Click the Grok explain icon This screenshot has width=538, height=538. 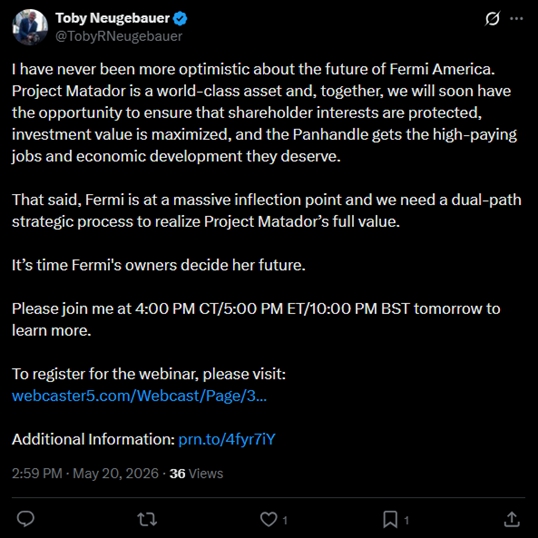pyautogui.click(x=492, y=19)
